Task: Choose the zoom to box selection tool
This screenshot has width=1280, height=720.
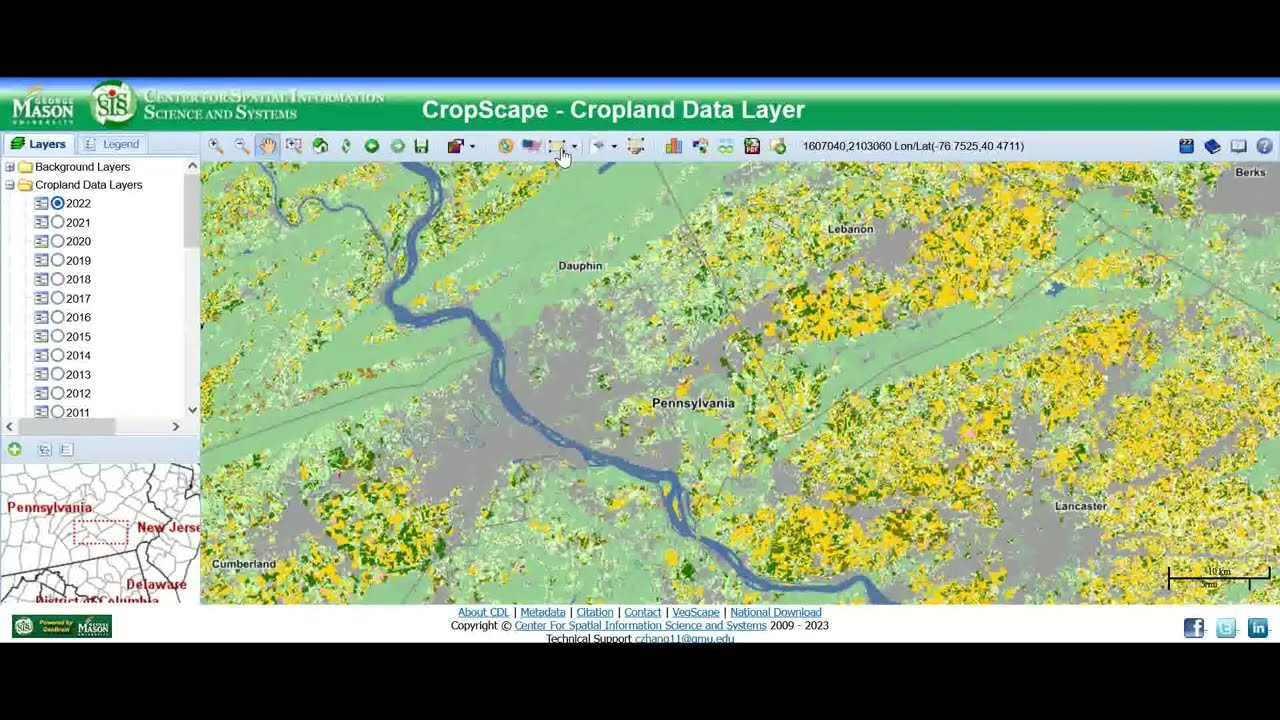Action: click(294, 146)
